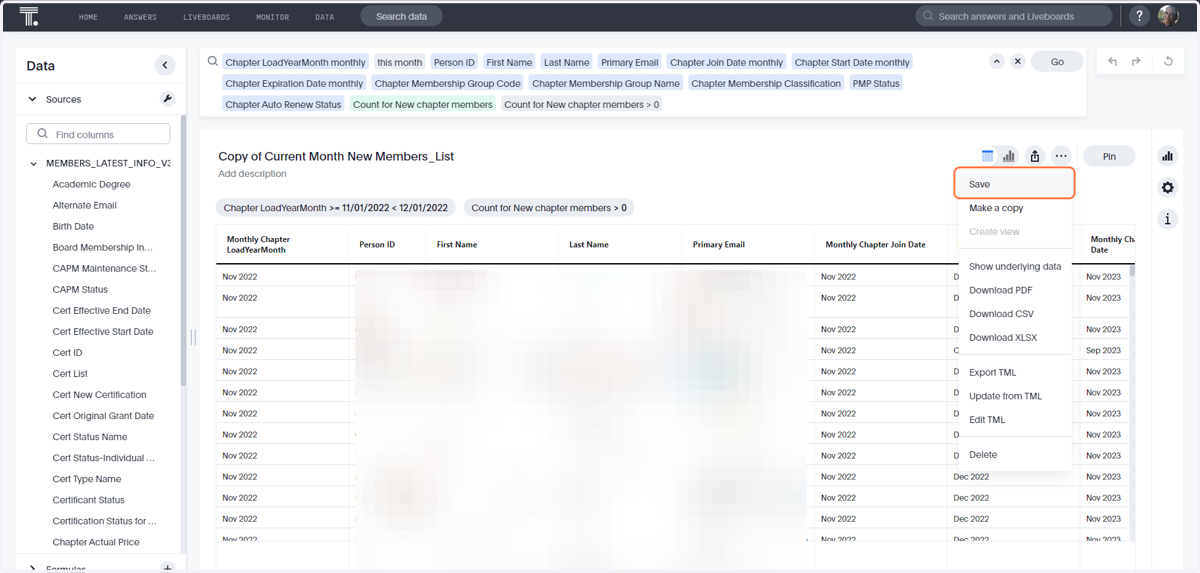
Task: Open the help question mark icon
Action: 1139,16
